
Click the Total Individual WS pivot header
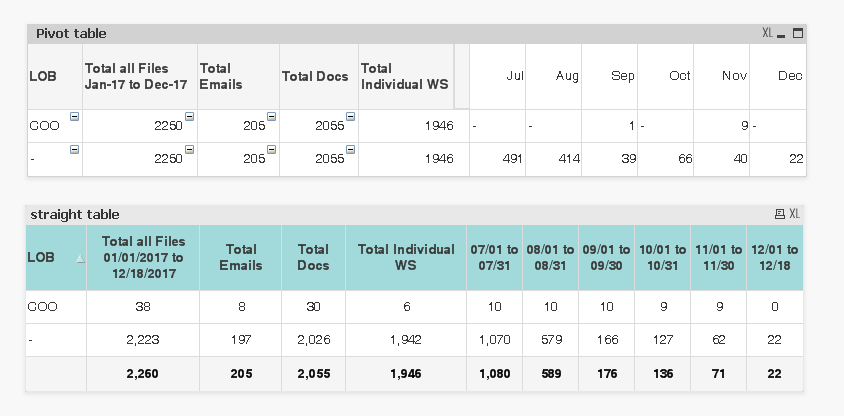(405, 76)
